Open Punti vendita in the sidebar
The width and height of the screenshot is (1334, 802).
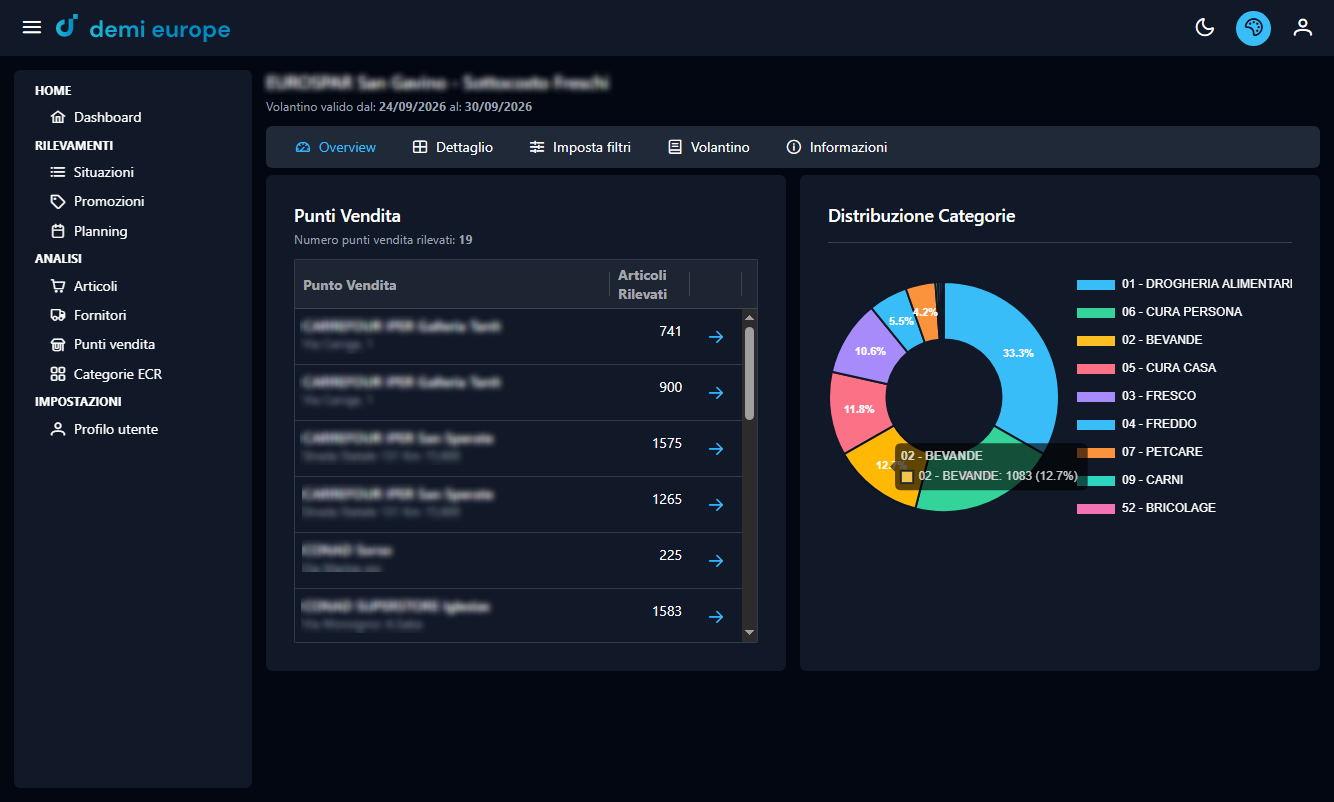click(x=102, y=344)
